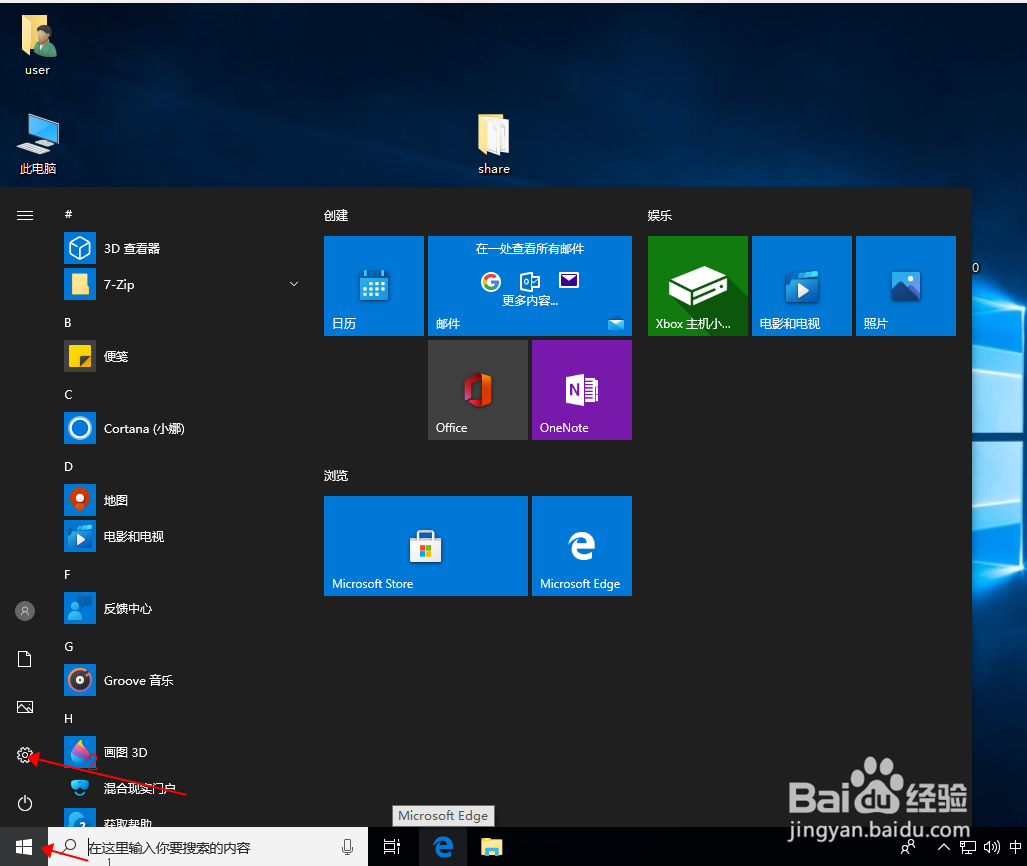The width and height of the screenshot is (1027, 866).
Task: Select the 娱乐 tile group header
Action: (660, 216)
